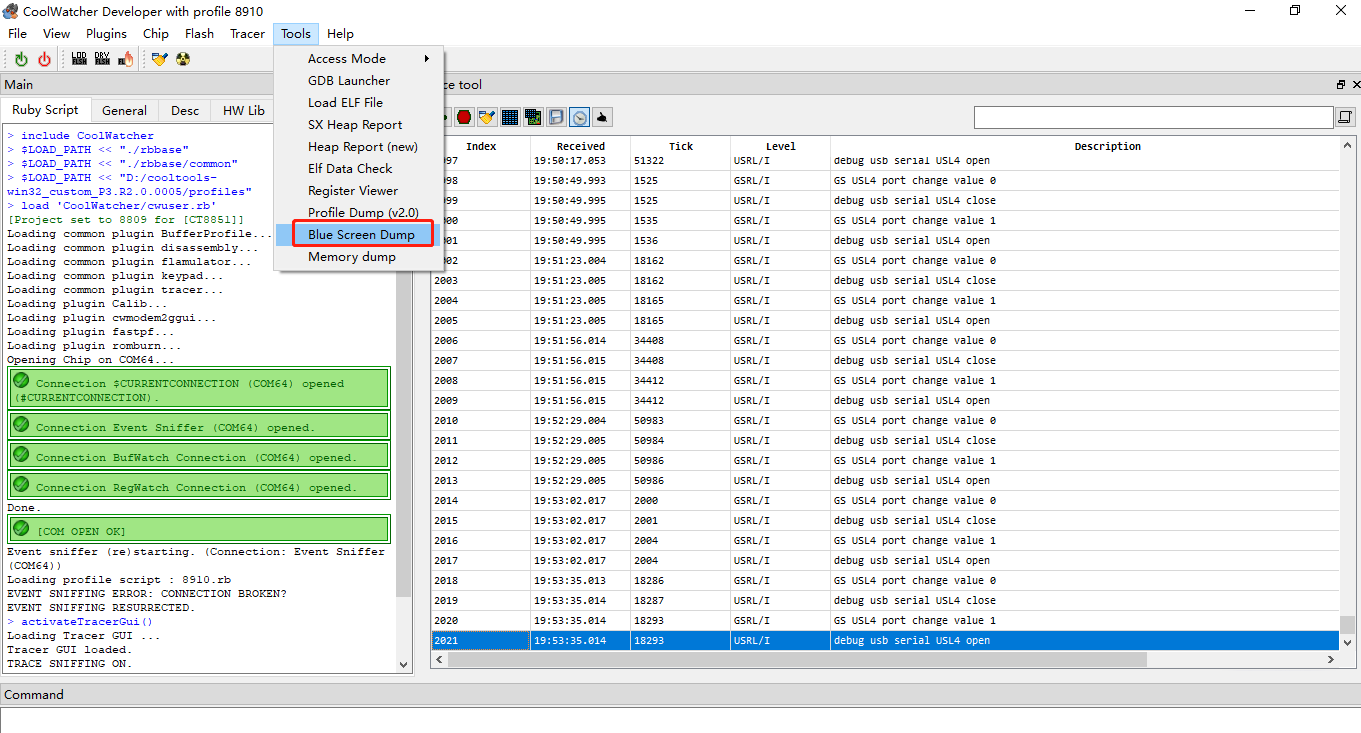Click received time 19:53:02.017 in row 2014
Viewport: 1361px width, 733px height.
point(570,500)
